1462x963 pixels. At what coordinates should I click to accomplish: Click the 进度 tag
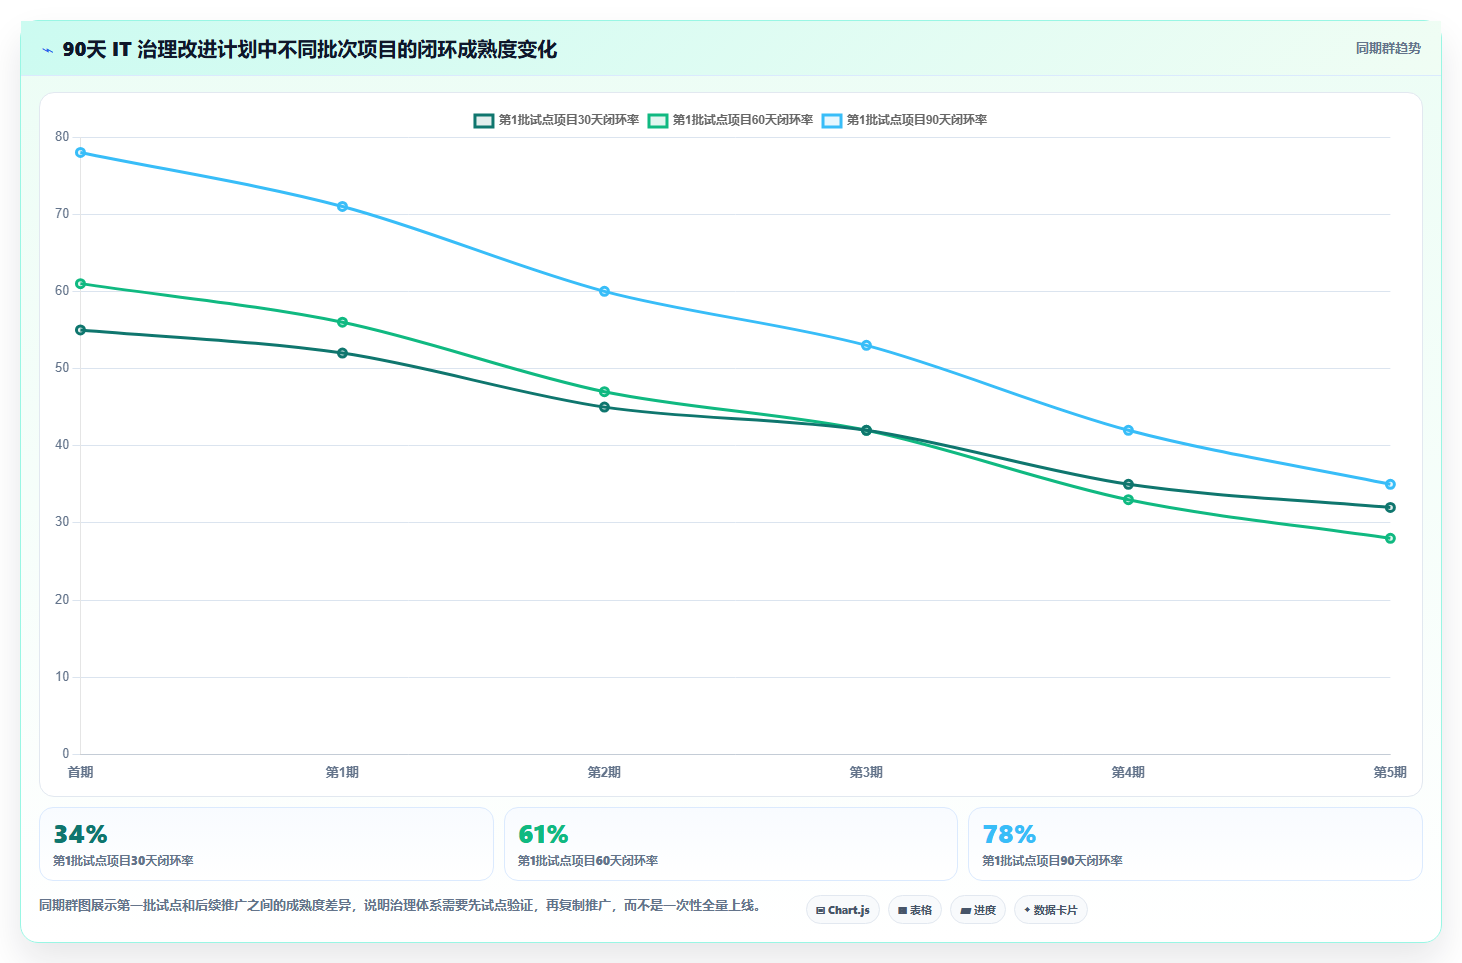click(978, 910)
